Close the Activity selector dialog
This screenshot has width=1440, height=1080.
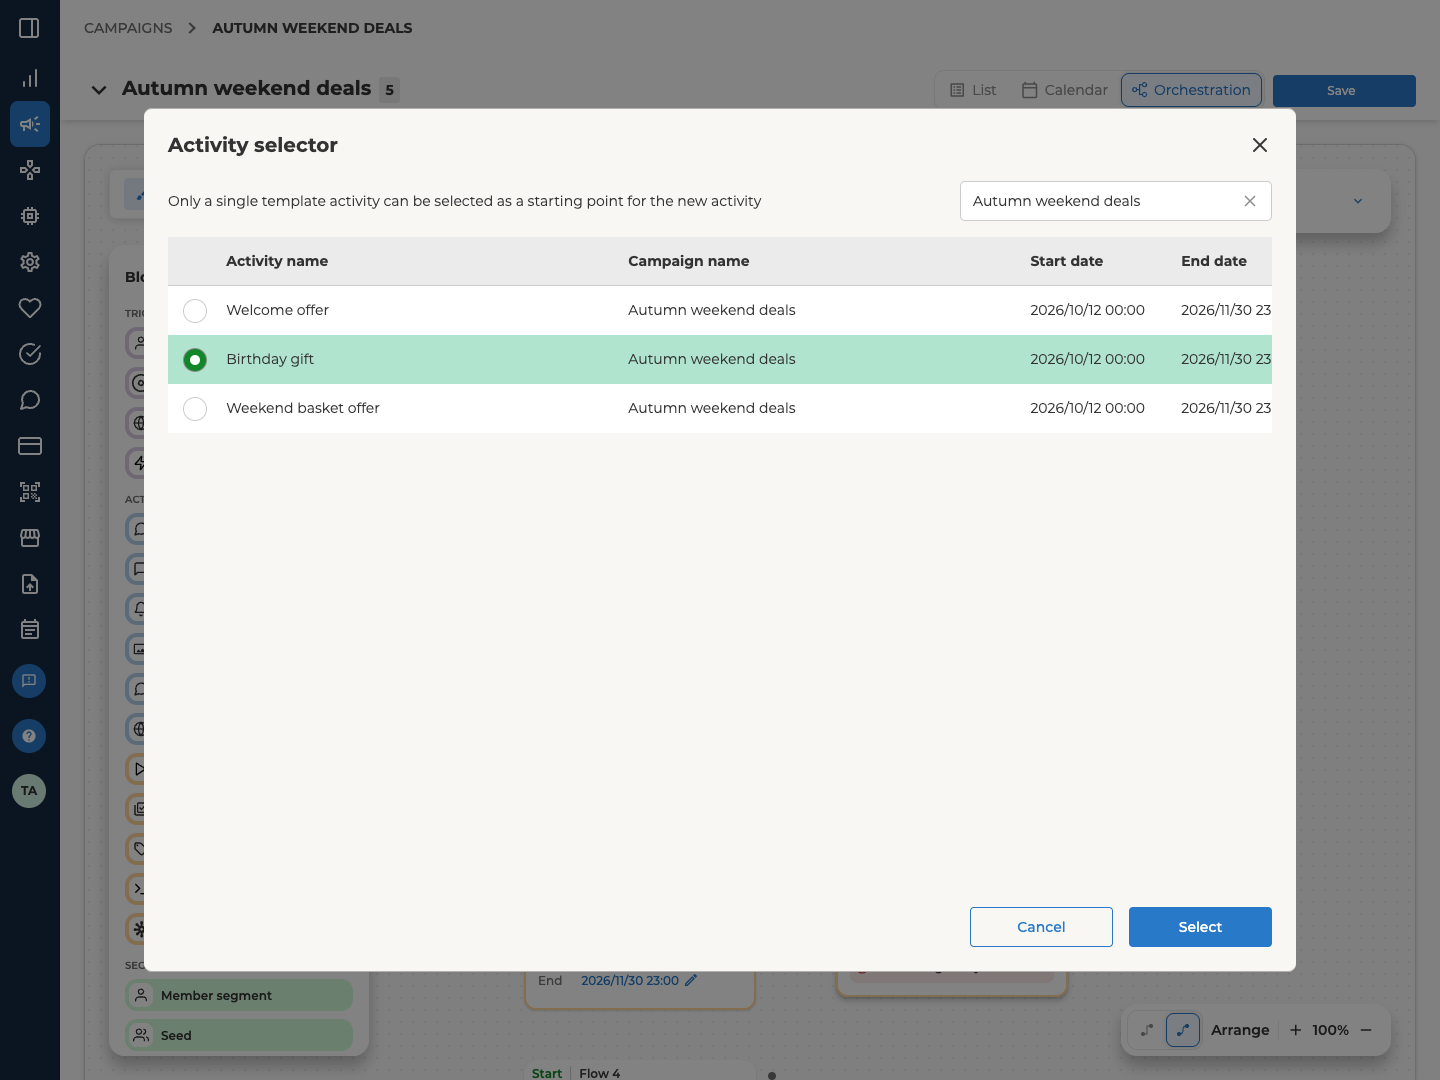(1260, 145)
